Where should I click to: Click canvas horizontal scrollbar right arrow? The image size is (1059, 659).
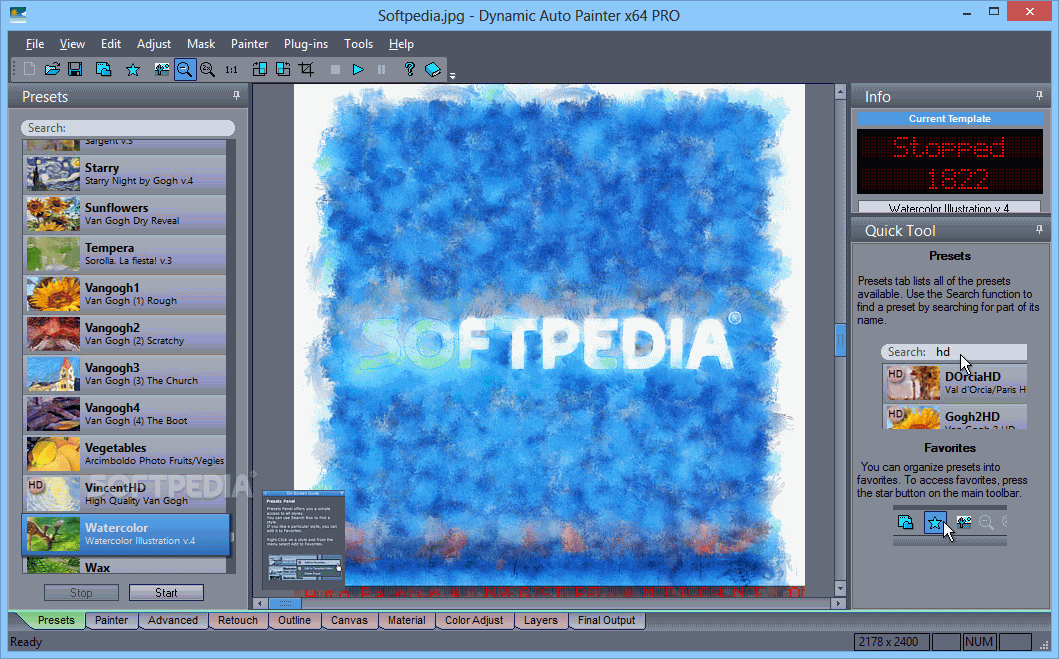(838, 603)
